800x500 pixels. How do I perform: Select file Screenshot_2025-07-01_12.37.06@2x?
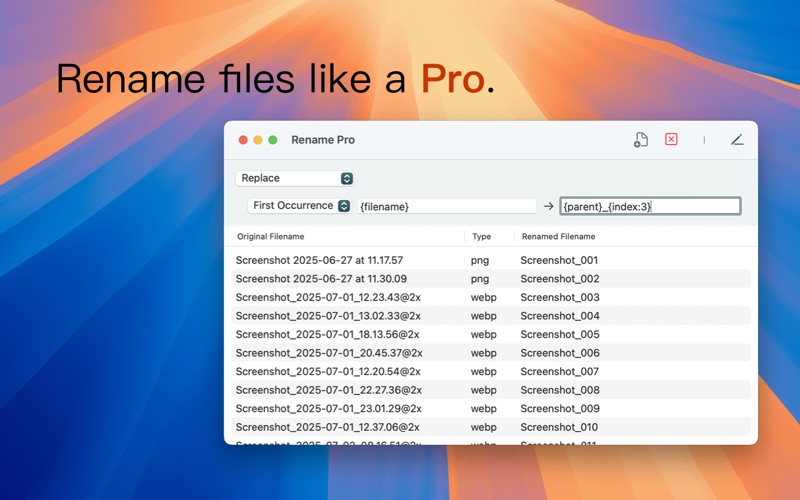[x=328, y=427]
